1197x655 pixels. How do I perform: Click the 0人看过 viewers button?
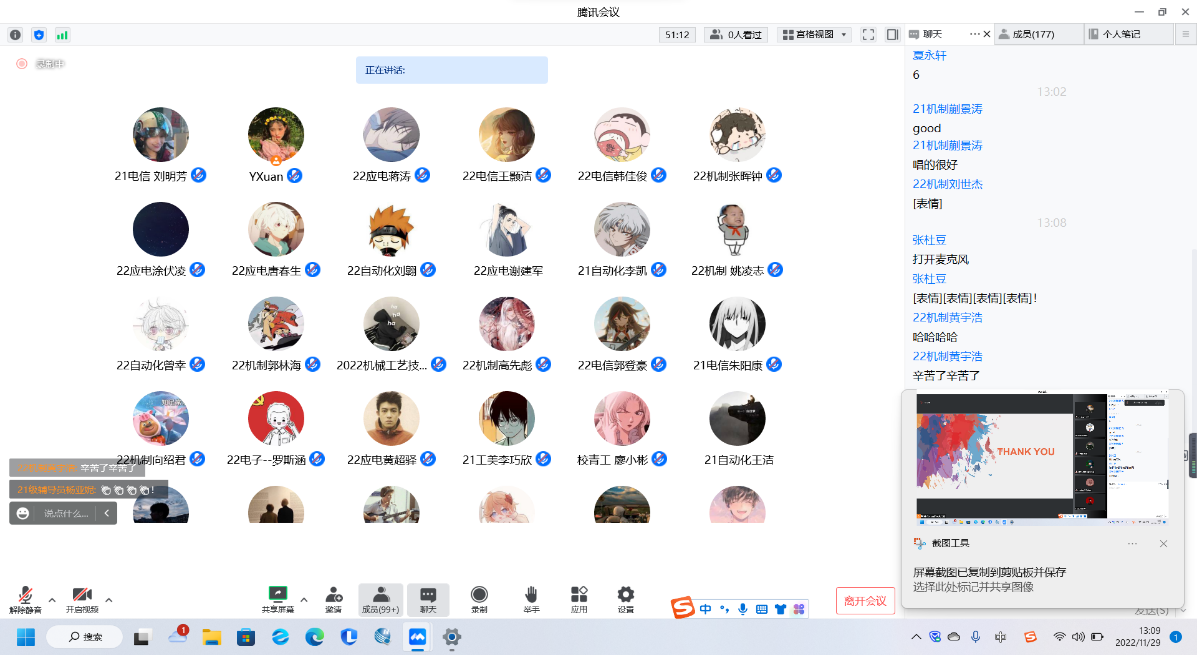(735, 34)
